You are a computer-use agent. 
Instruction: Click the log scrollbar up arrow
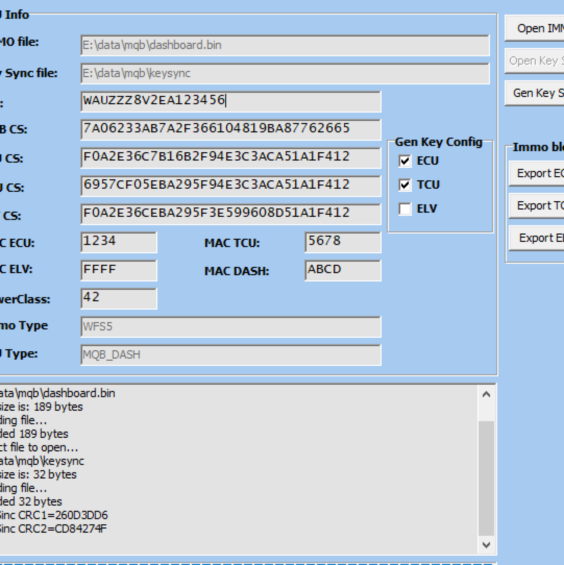pyautogui.click(x=486, y=395)
